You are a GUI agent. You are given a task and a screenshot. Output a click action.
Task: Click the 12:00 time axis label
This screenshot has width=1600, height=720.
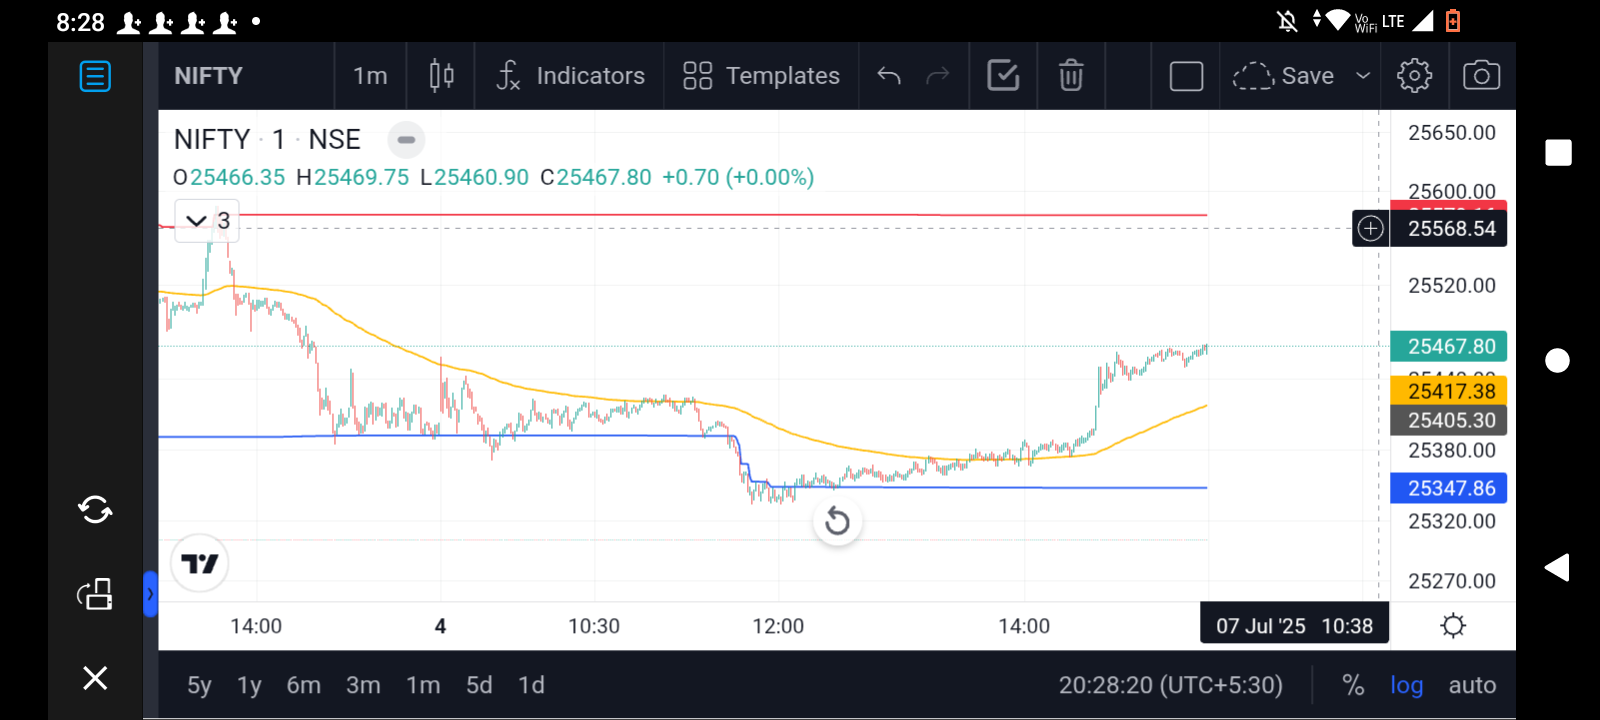click(x=778, y=626)
